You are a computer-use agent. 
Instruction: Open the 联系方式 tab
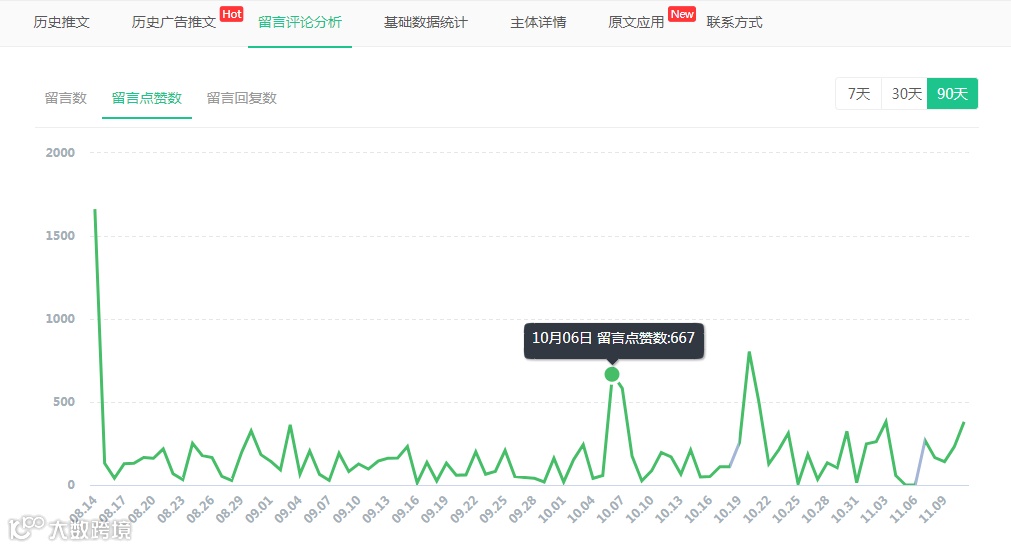[x=734, y=23]
